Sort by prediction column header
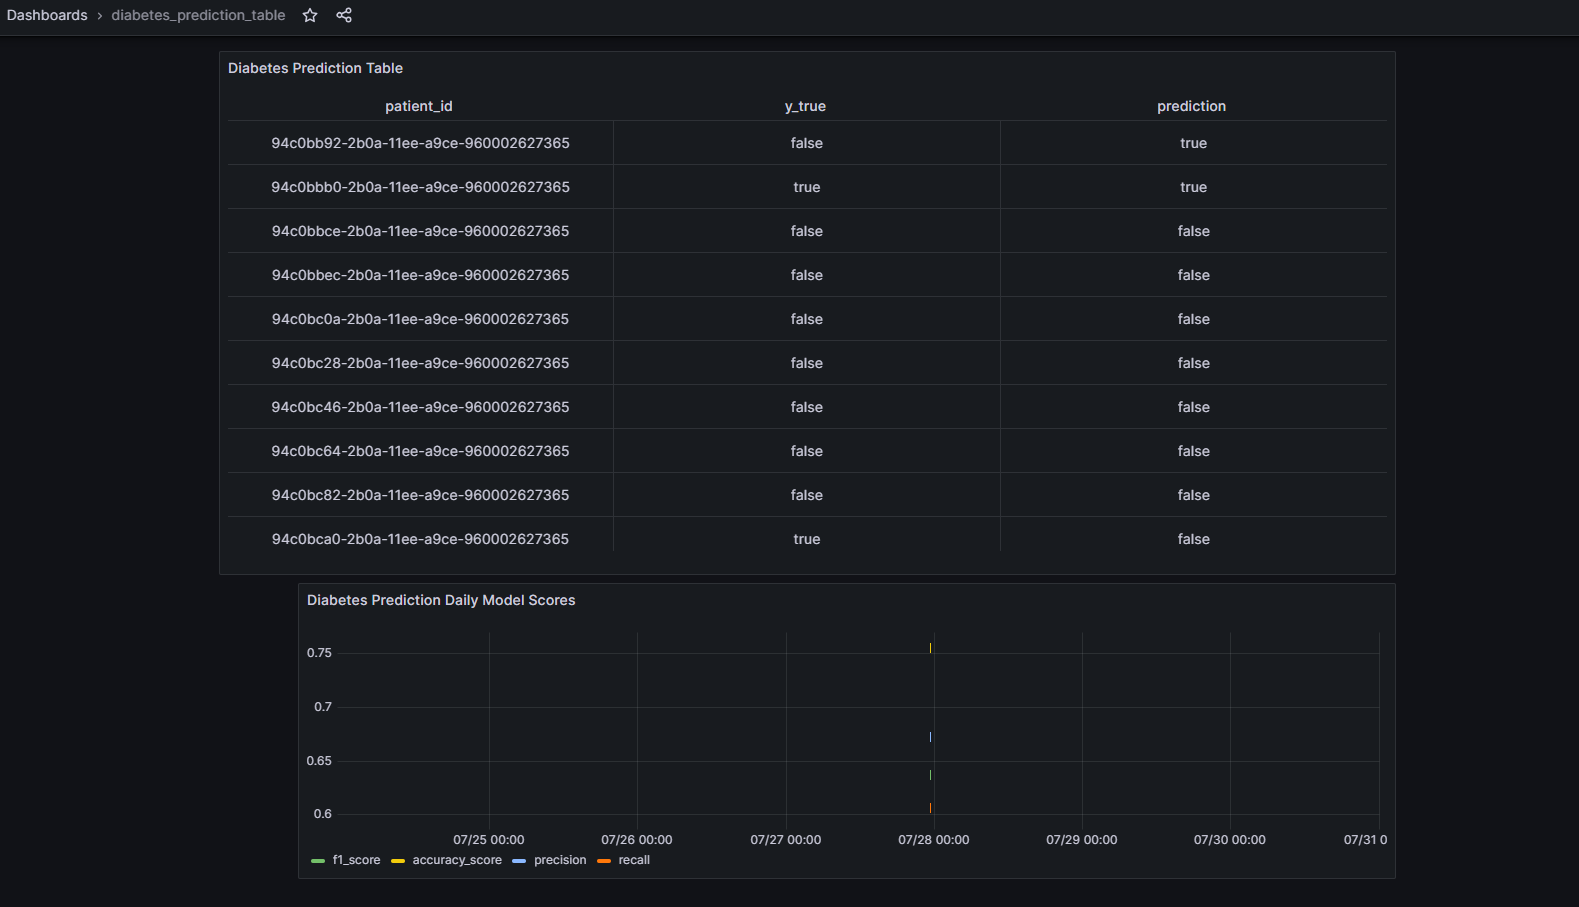This screenshot has width=1579, height=907. coord(1191,106)
